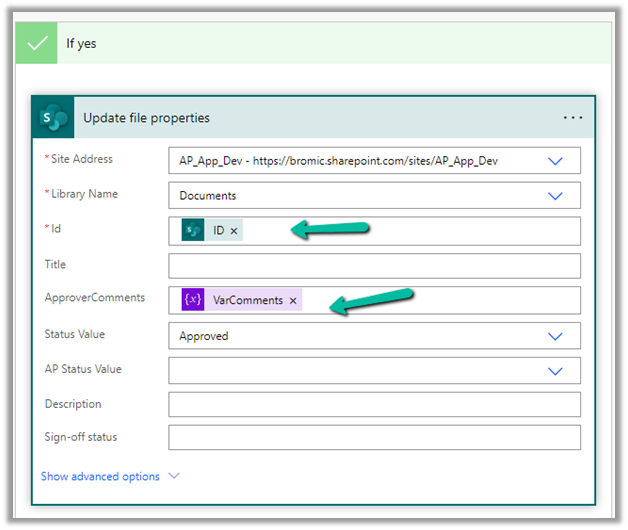This screenshot has width=628, height=530.
Task: Click the green checkmark icon beside If yes
Action: point(38,45)
